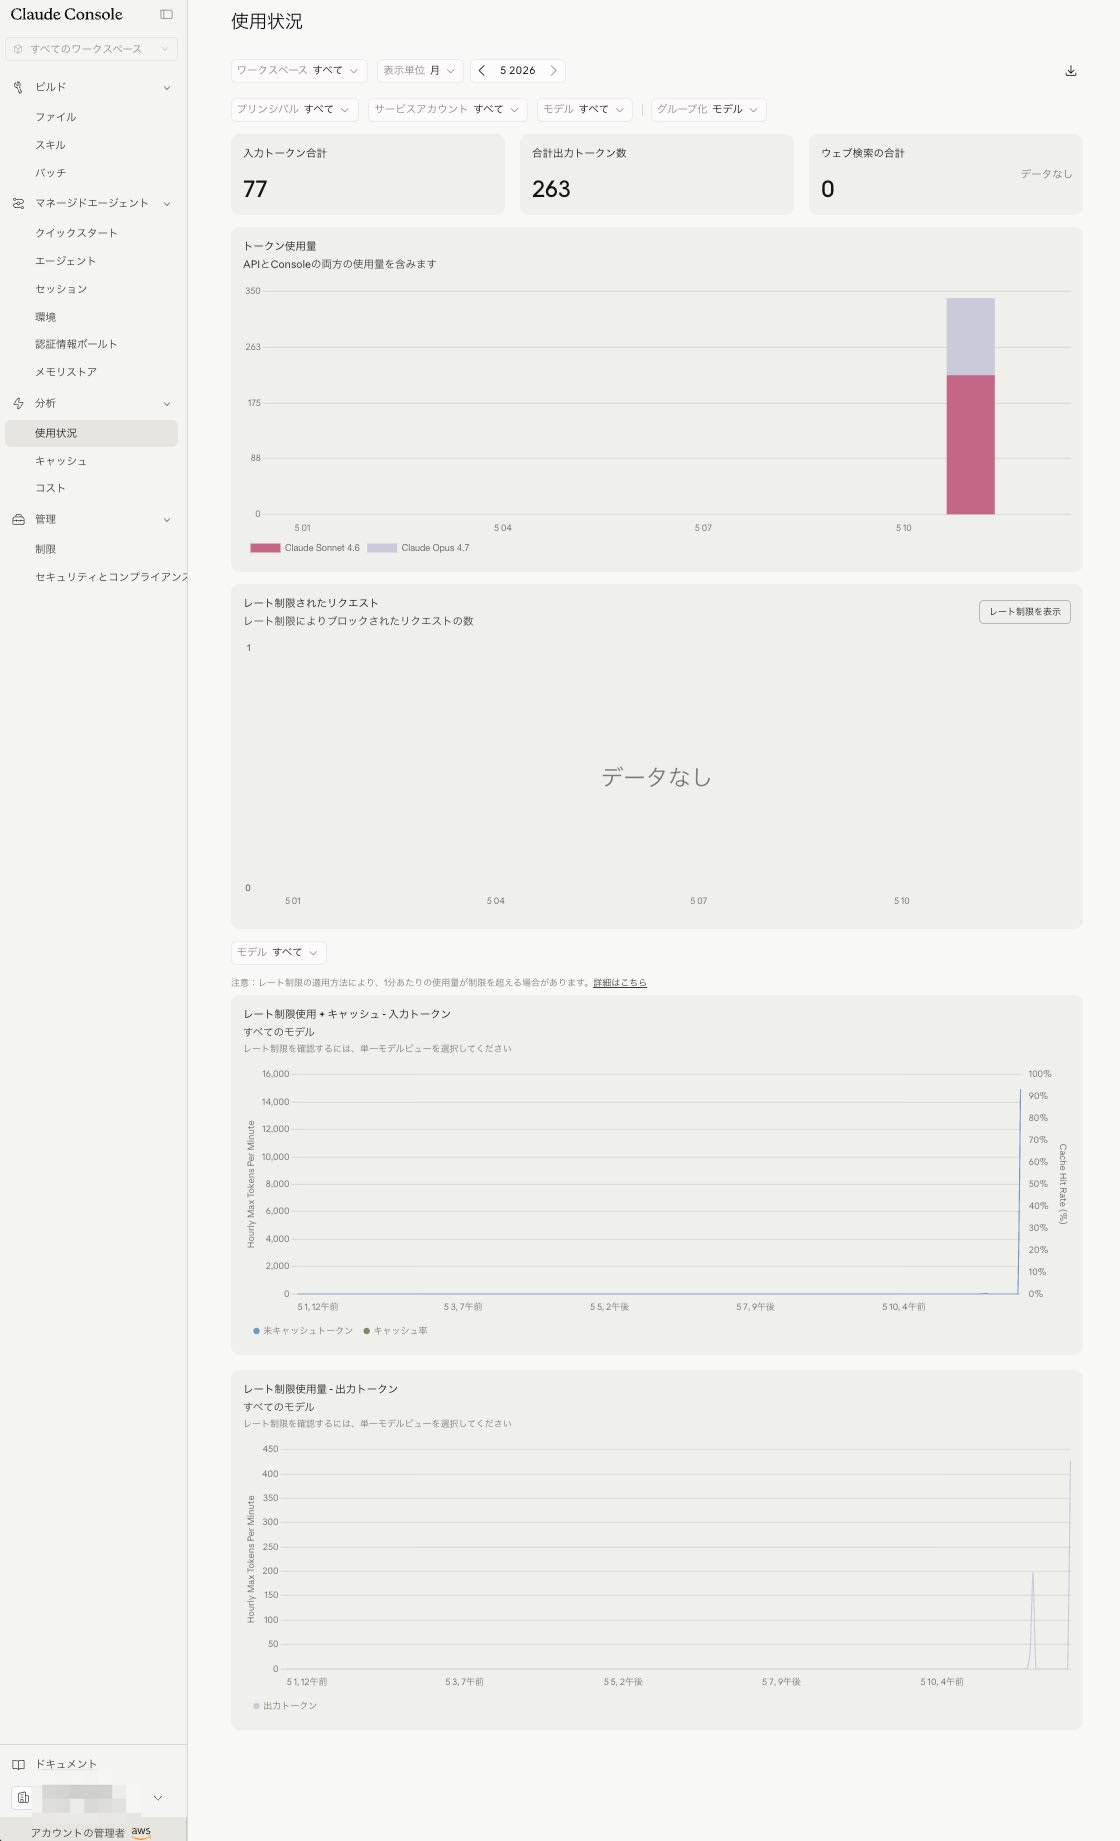The width and height of the screenshot is (1120, 1841).
Task: Click the レート制限を表示 button
Action: pos(1024,612)
